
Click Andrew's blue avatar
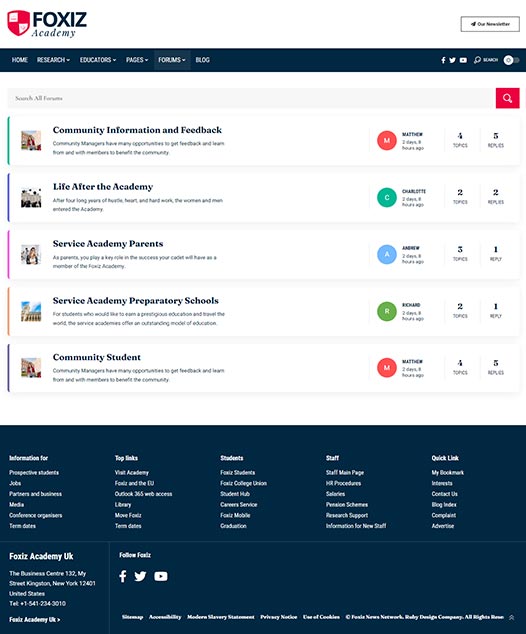pyautogui.click(x=387, y=254)
